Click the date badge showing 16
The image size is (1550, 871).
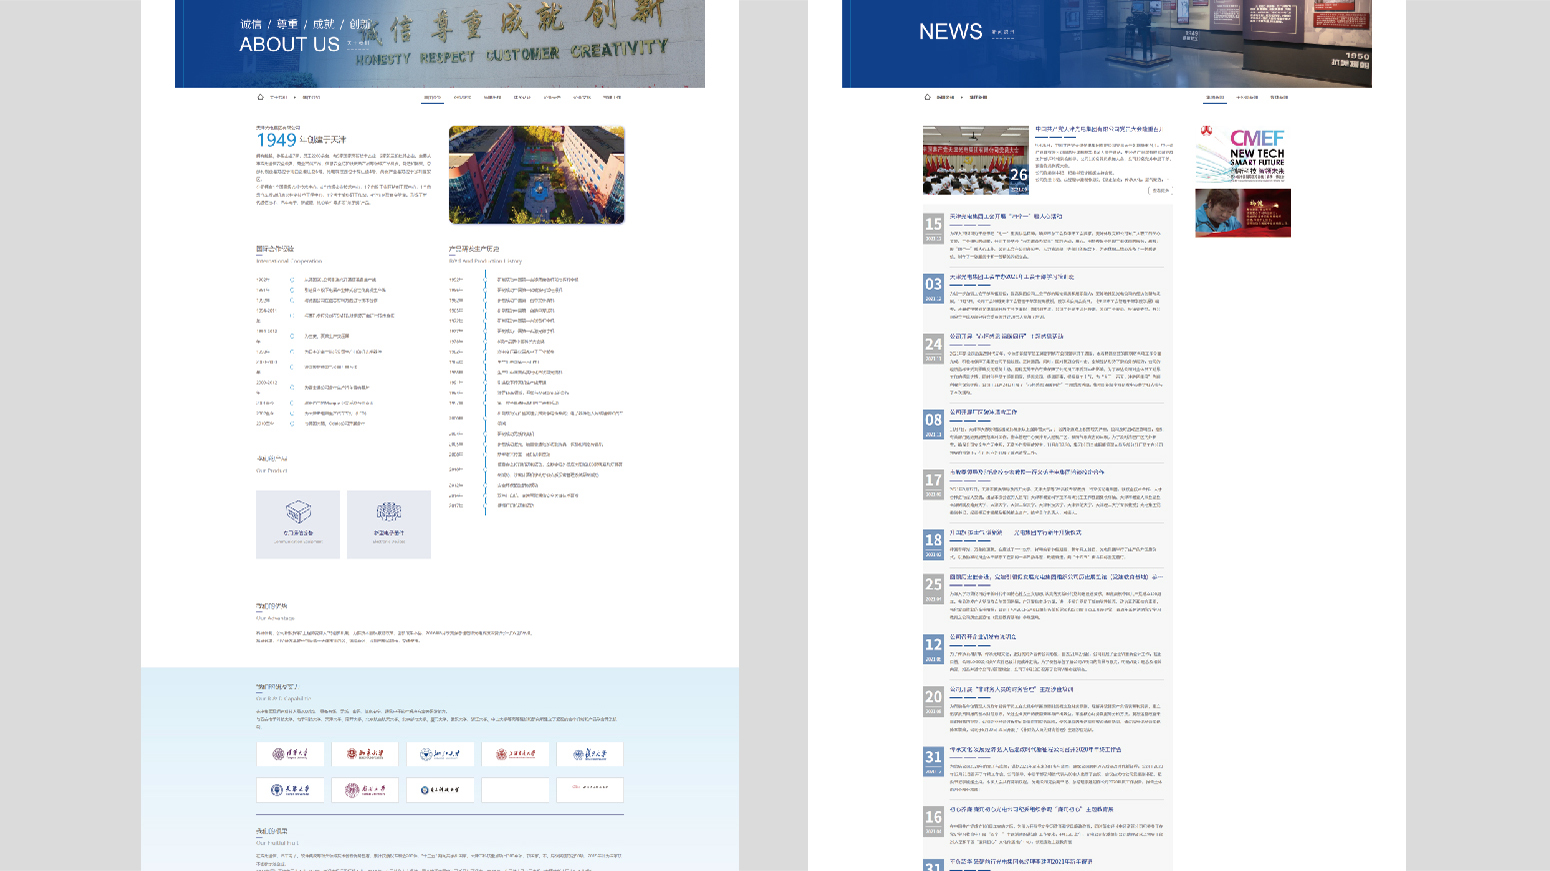(933, 821)
